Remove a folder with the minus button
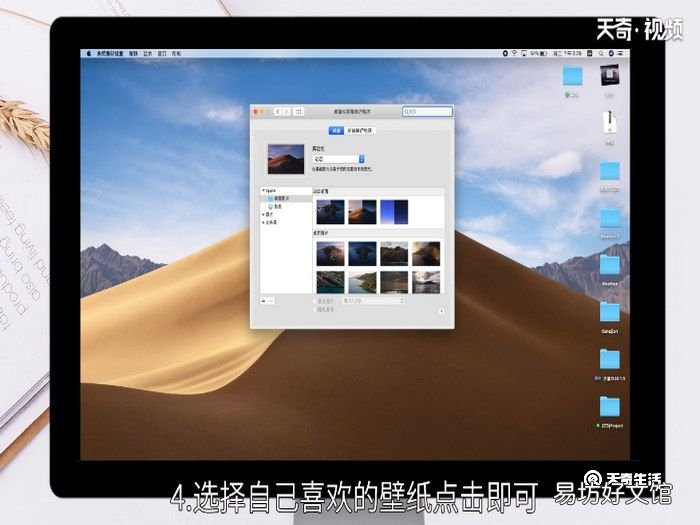This screenshot has height=525, width=700. pos(271,301)
